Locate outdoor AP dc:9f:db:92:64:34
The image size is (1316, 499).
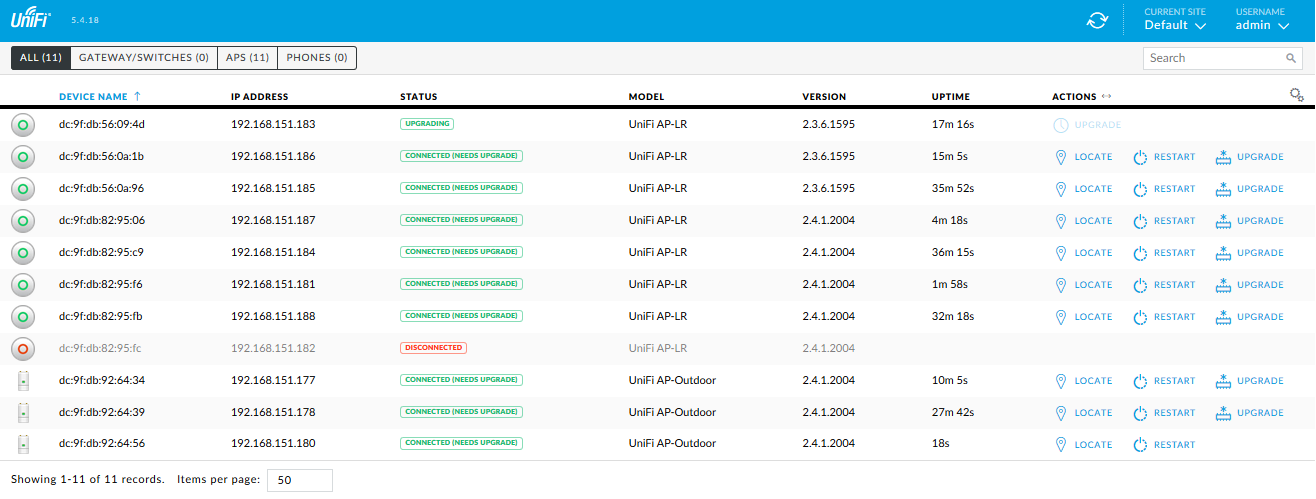pyautogui.click(x=1084, y=381)
